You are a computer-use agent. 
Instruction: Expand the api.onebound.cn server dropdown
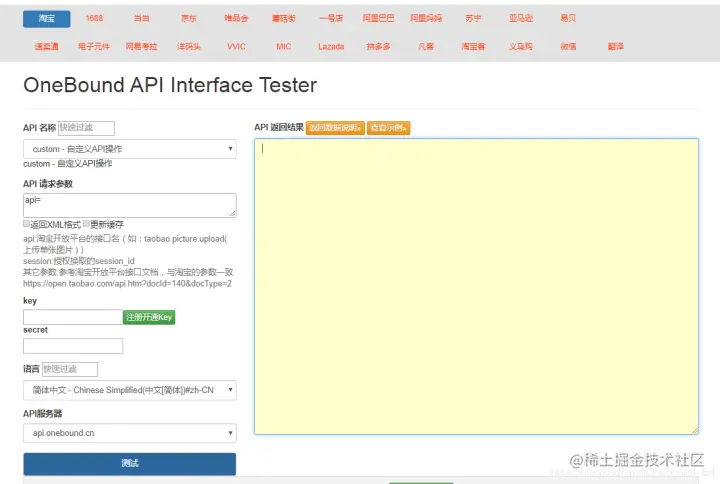(x=129, y=433)
